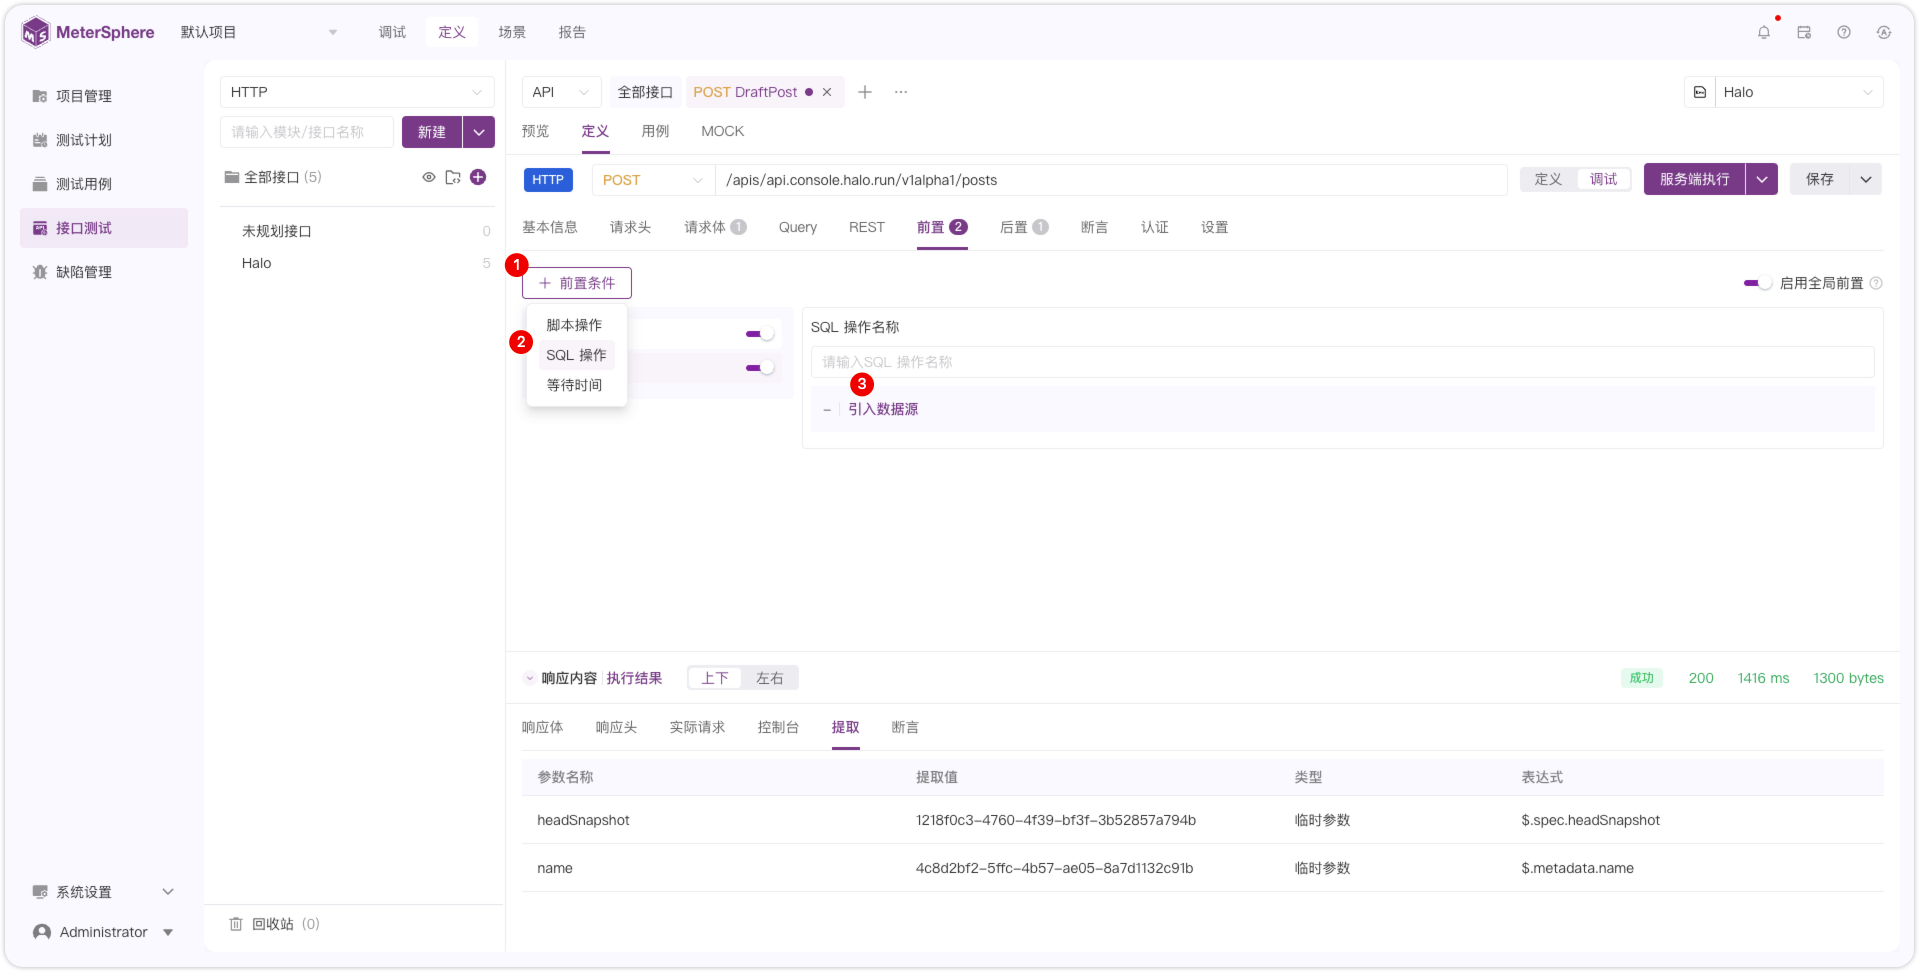The image size is (1919, 972).
Task: Toggle the first precondition switch
Action: click(x=760, y=334)
